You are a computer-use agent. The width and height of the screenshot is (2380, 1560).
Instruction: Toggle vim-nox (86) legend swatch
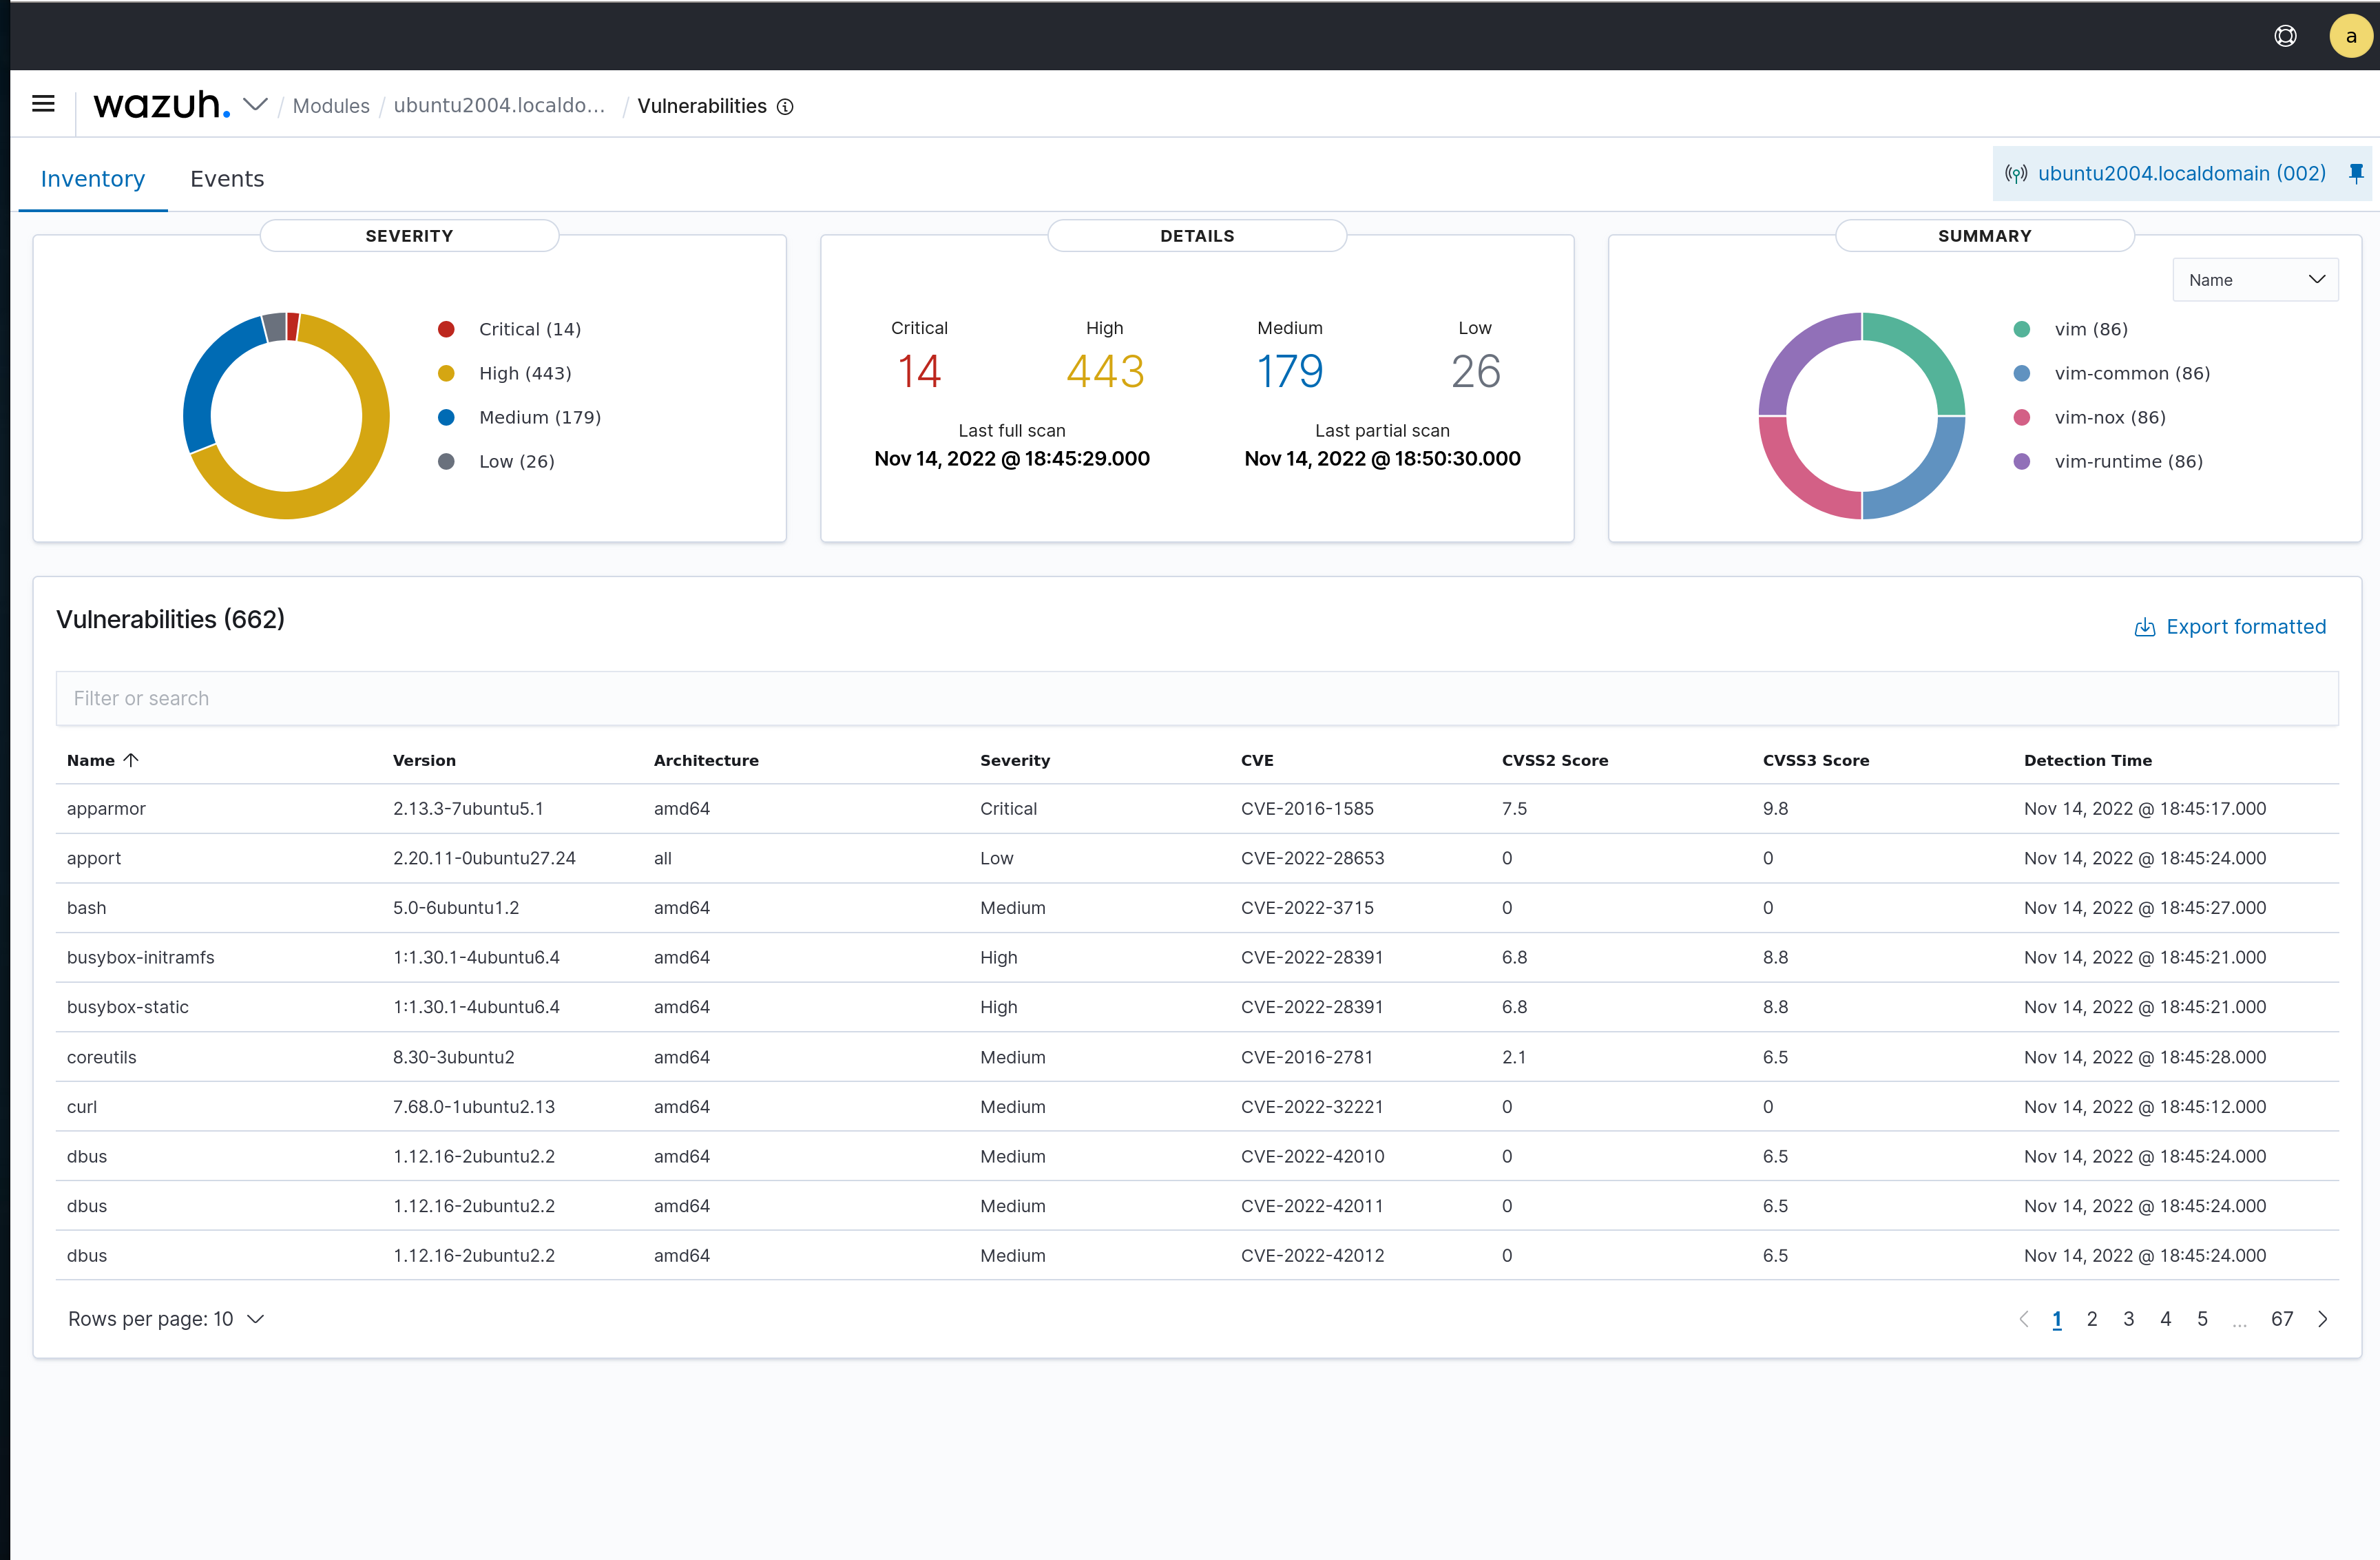coord(2022,417)
